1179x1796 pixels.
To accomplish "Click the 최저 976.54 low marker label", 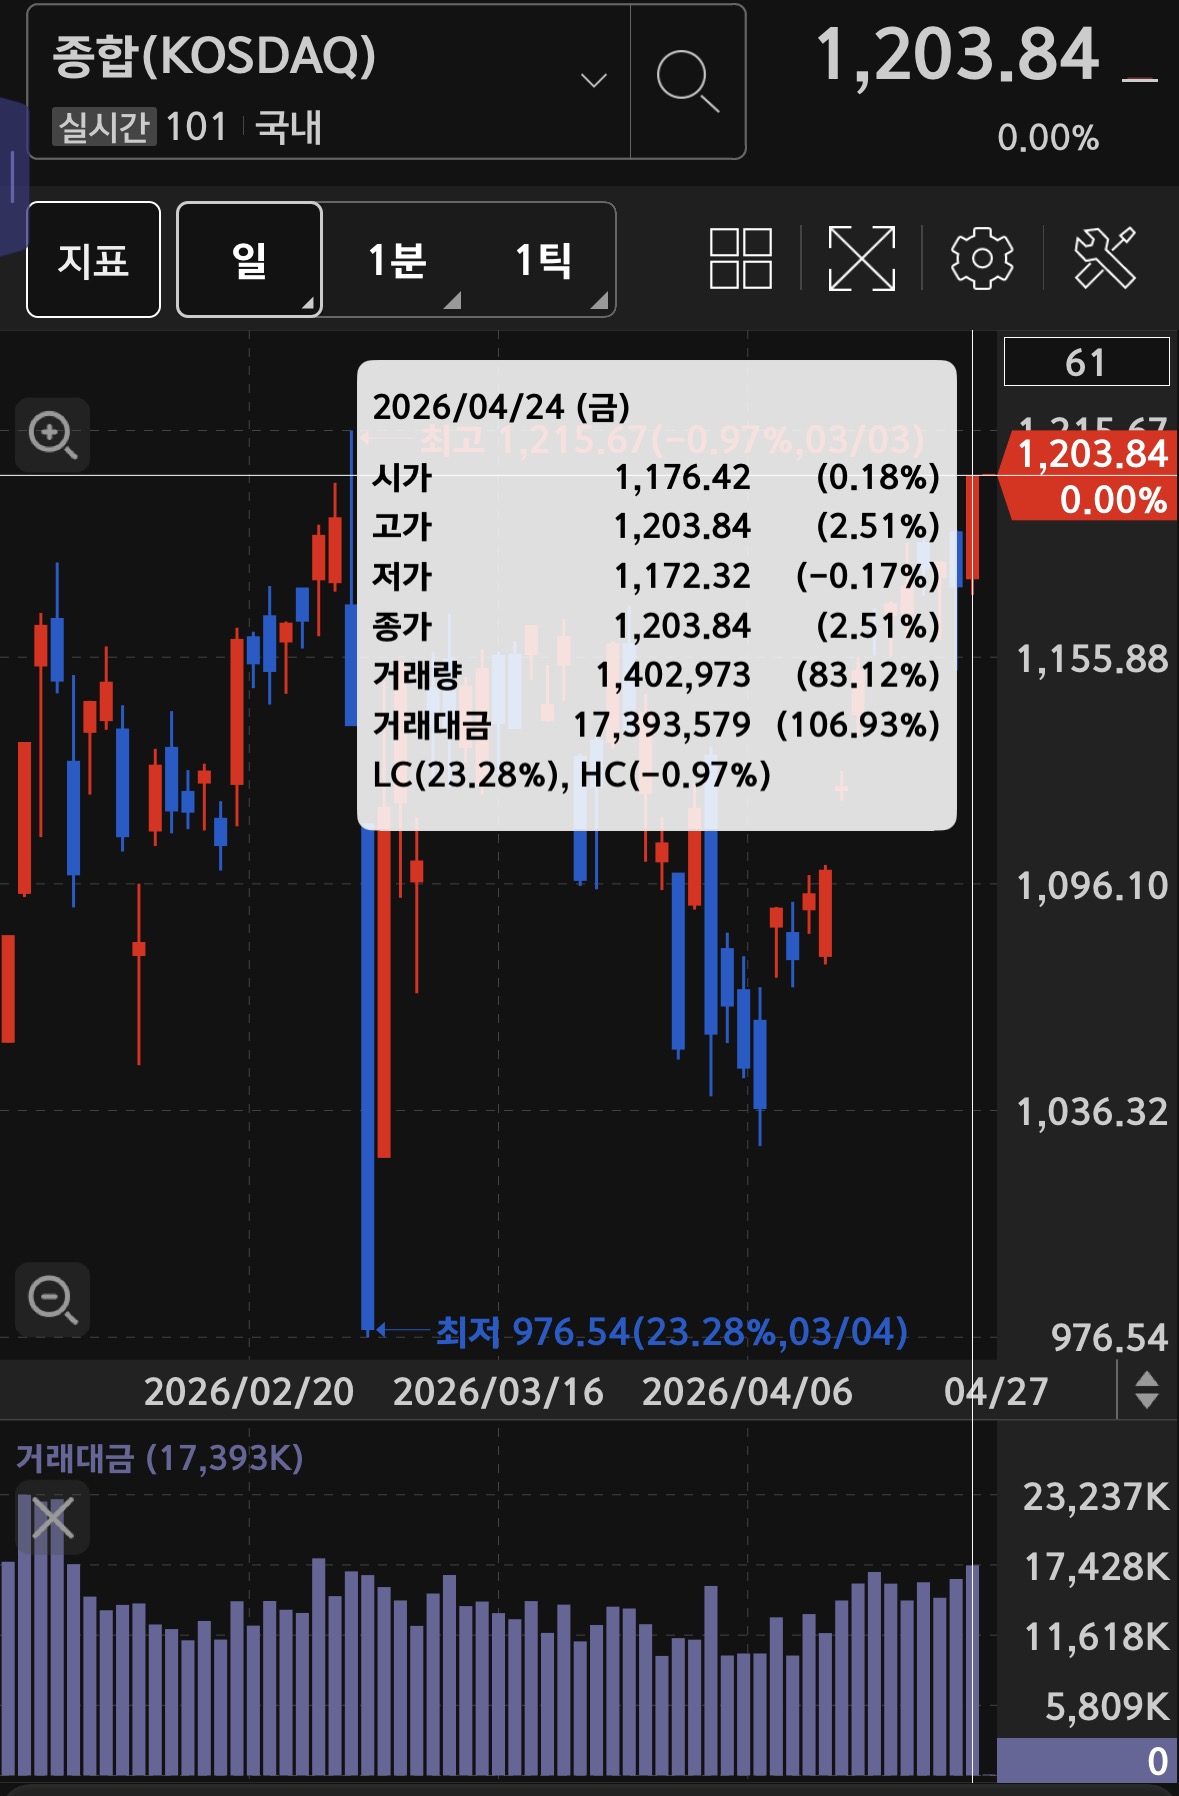I will tap(671, 1332).
